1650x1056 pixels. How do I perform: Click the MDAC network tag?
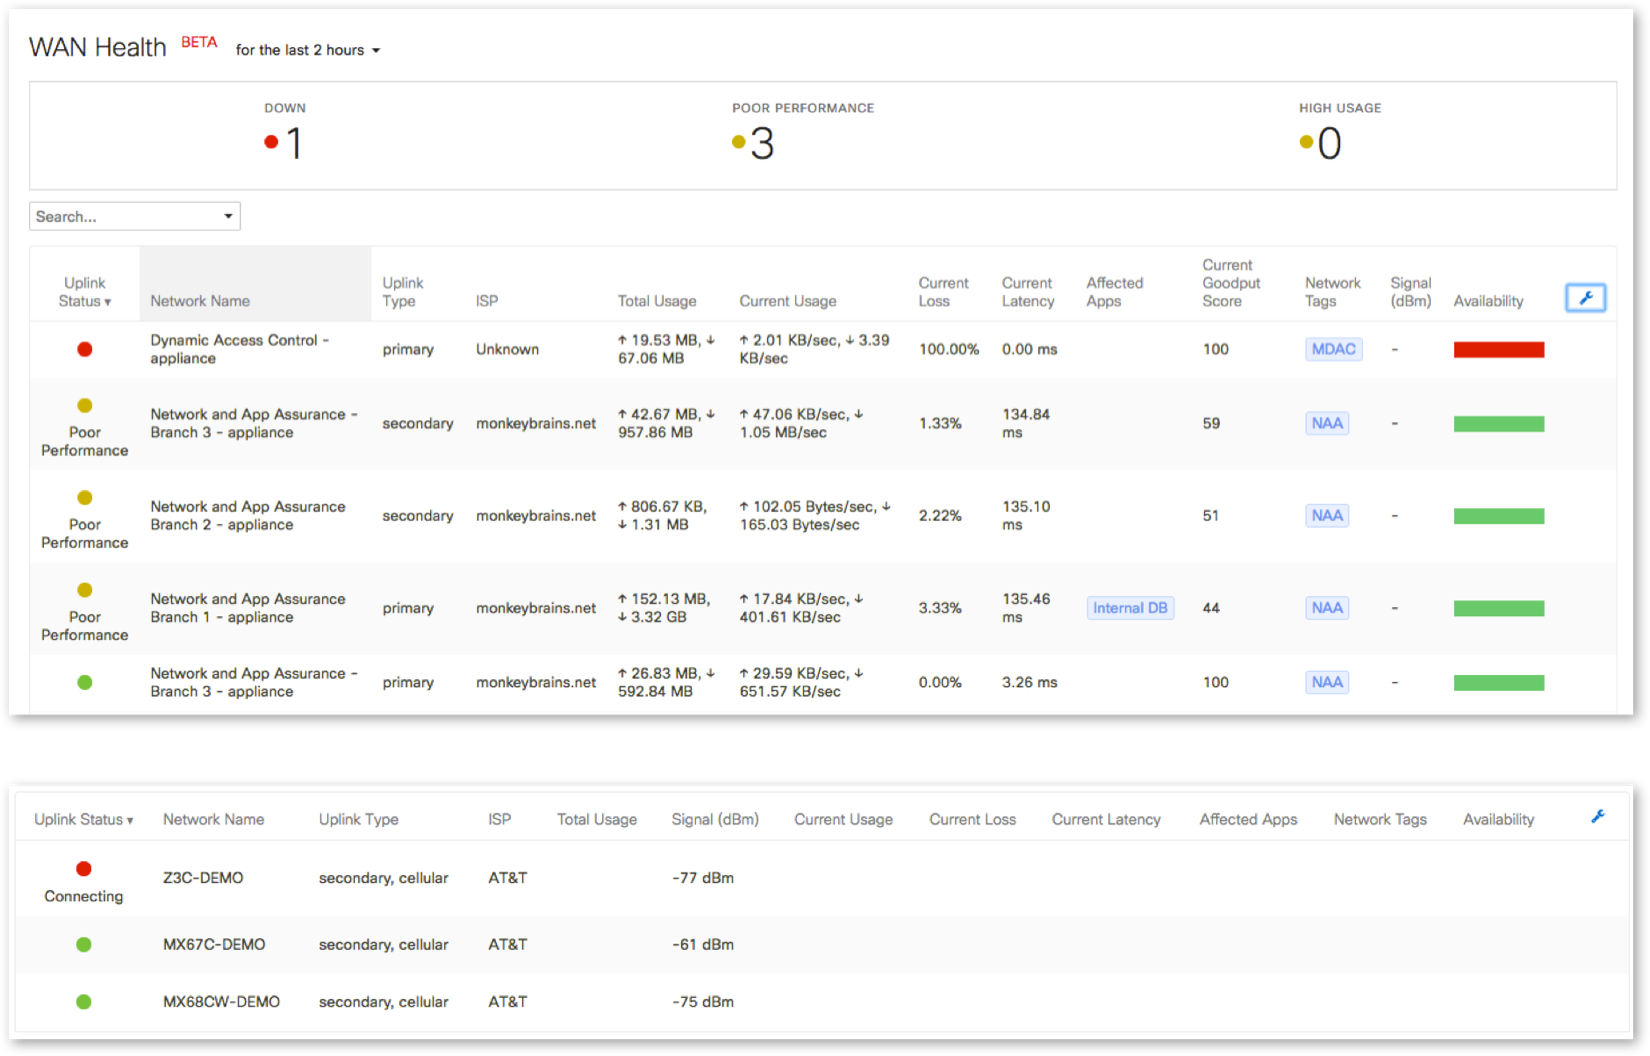pos(1334,349)
